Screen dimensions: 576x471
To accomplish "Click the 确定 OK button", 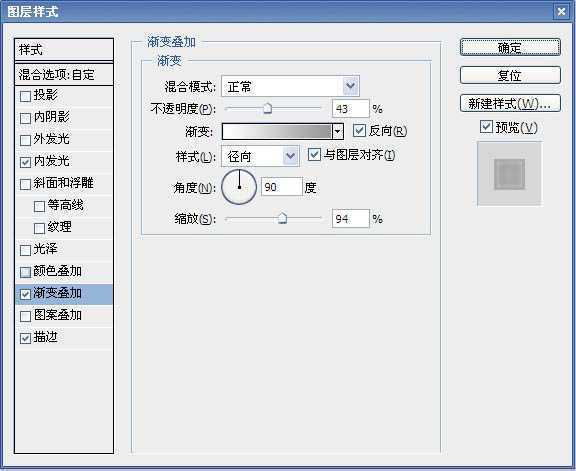I will click(510, 47).
